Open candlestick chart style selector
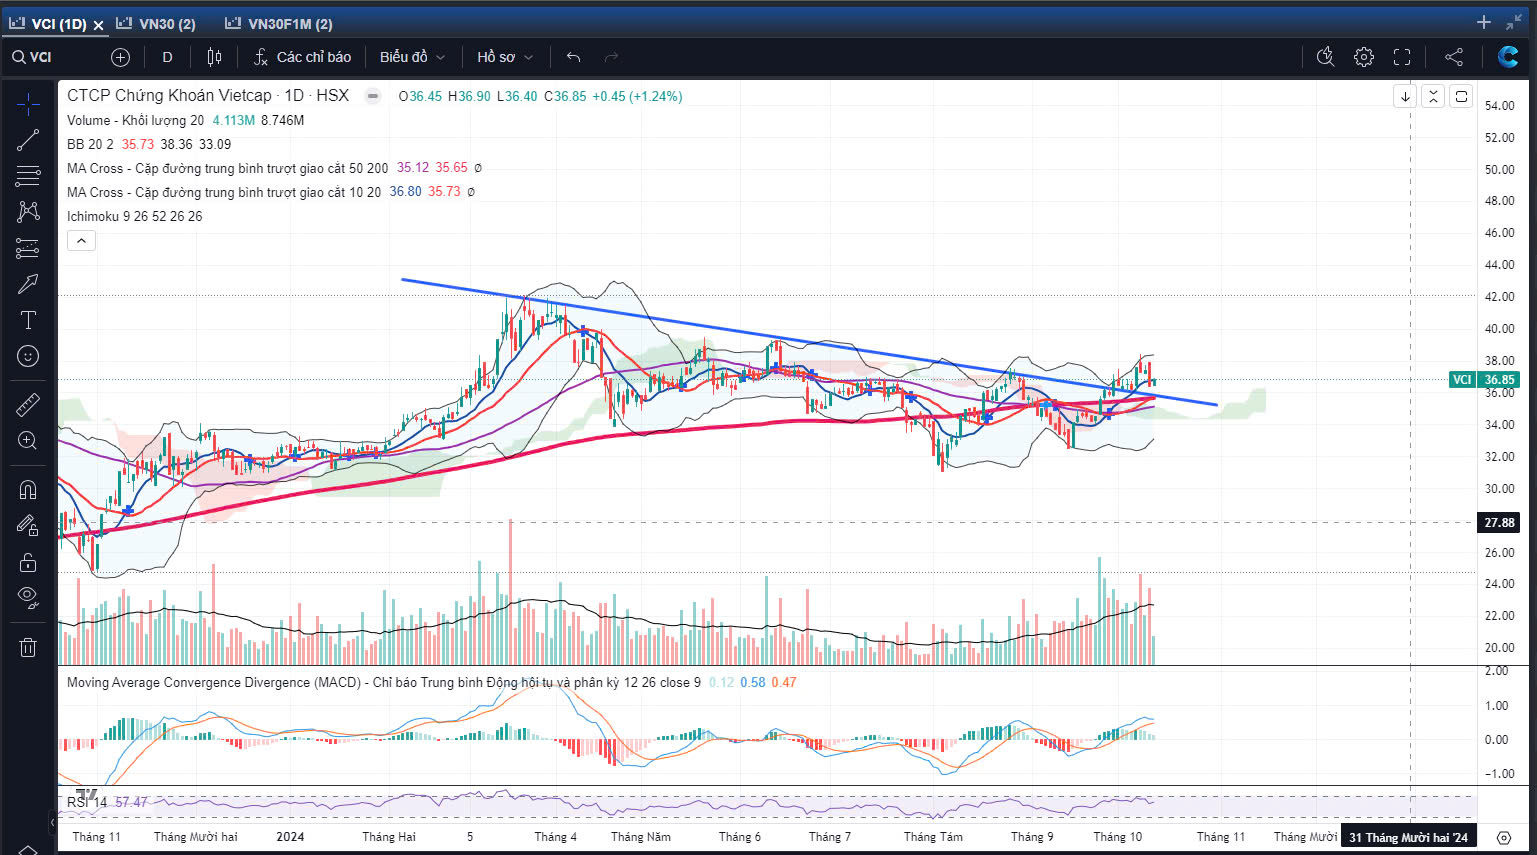 (x=214, y=57)
